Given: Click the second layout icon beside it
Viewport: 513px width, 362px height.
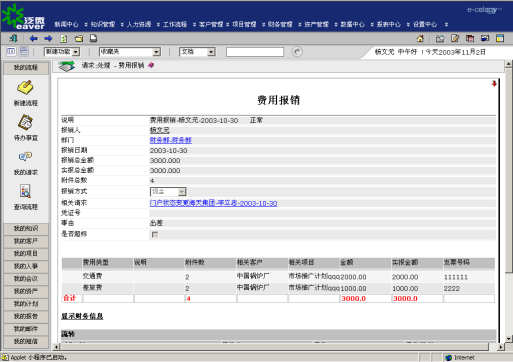Looking at the screenshot, I should tap(24, 51).
